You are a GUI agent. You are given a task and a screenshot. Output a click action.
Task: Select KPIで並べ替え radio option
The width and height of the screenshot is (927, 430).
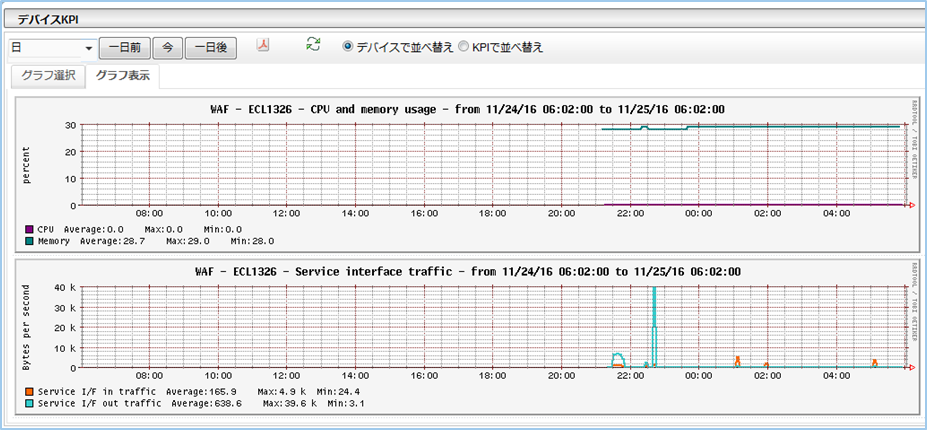pyautogui.click(x=464, y=47)
